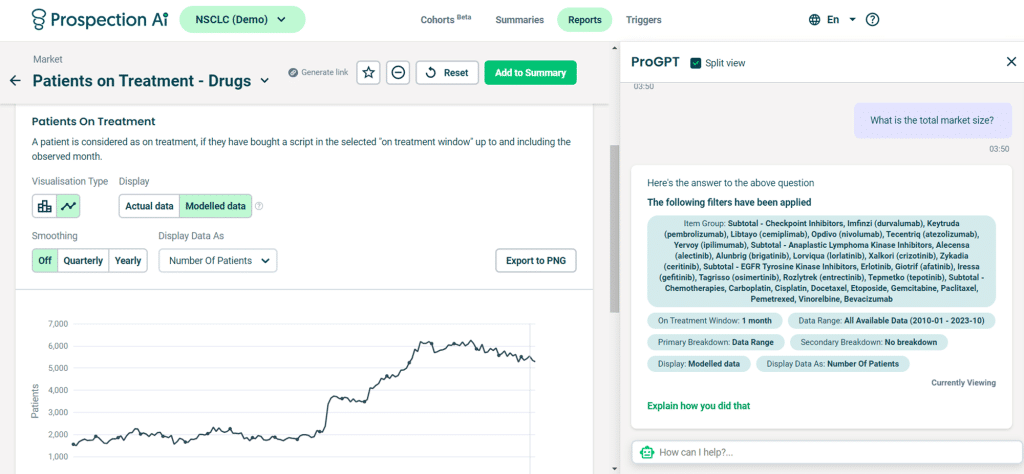Click the On Treatment Window: 1 month chip

click(x=714, y=321)
